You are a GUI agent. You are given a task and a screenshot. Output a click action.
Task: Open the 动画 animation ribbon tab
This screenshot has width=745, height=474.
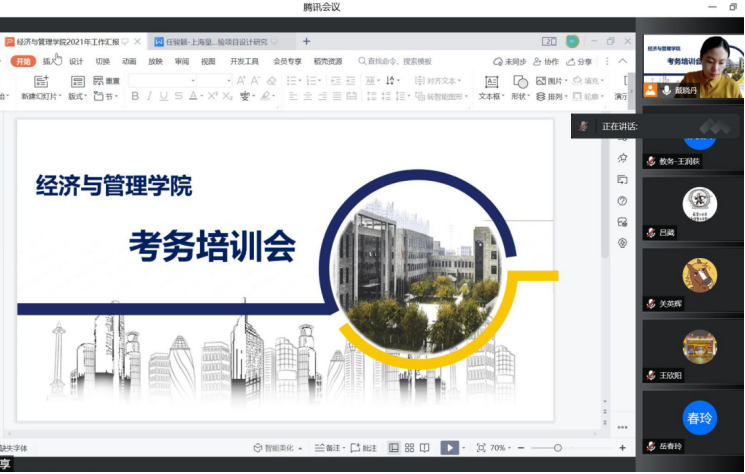[x=129, y=61]
